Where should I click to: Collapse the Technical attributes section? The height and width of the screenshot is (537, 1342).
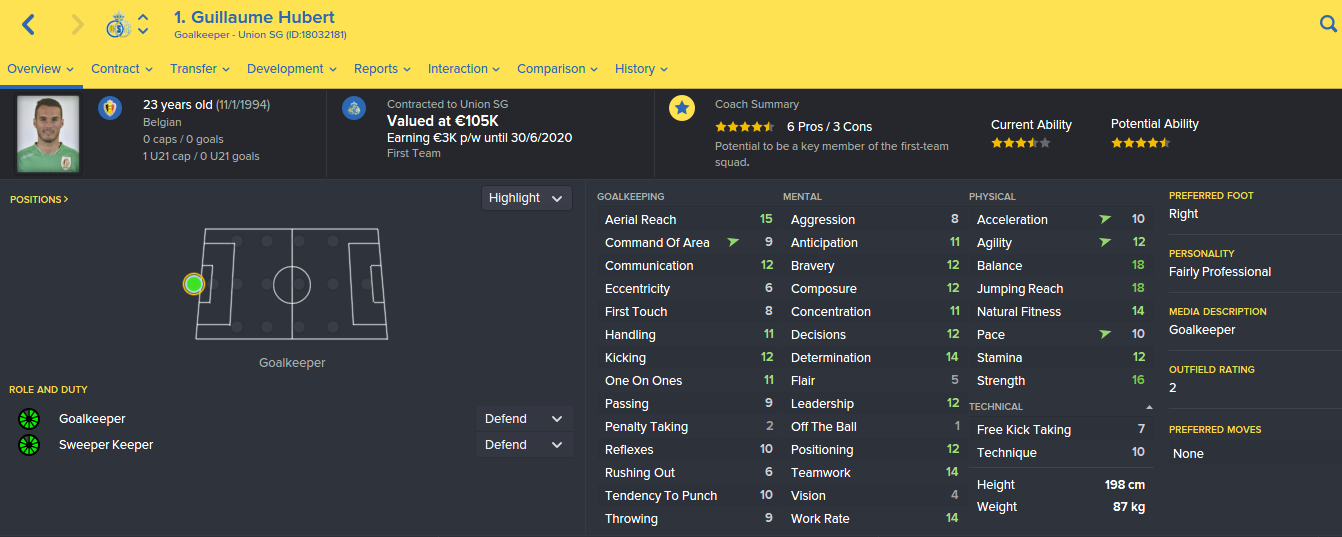pyautogui.click(x=1149, y=407)
